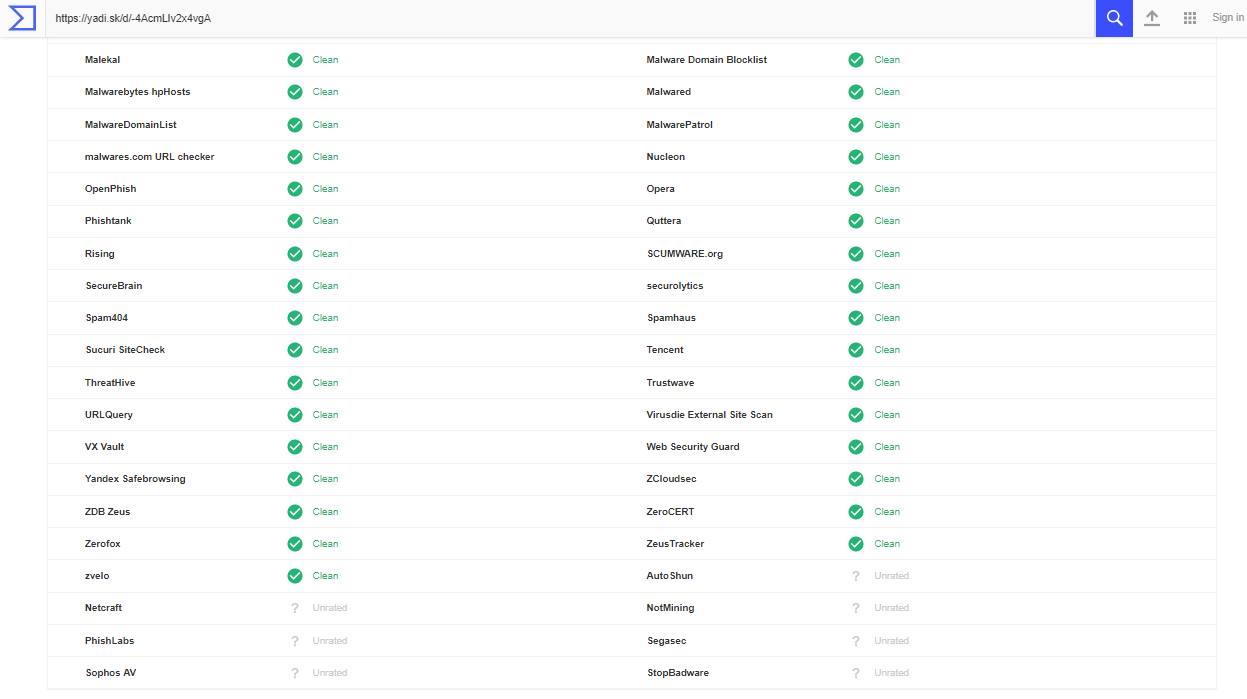Select the 'SecureBrain' engine name
Screen dimensions: 1247x699
[114, 286]
